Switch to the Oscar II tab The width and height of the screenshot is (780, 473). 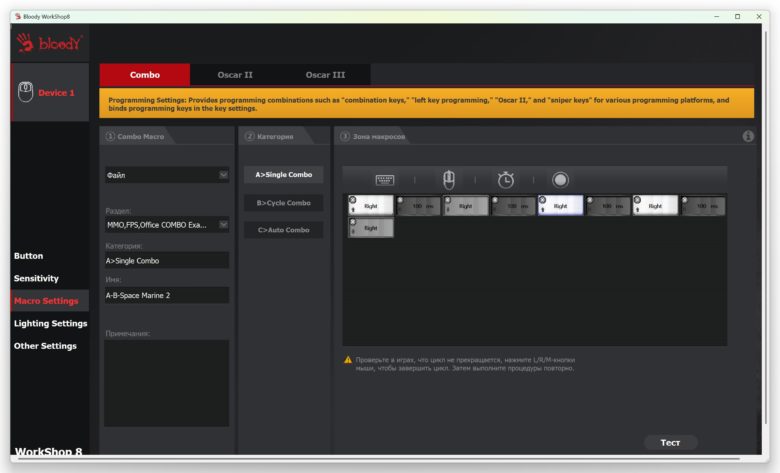tap(235, 75)
